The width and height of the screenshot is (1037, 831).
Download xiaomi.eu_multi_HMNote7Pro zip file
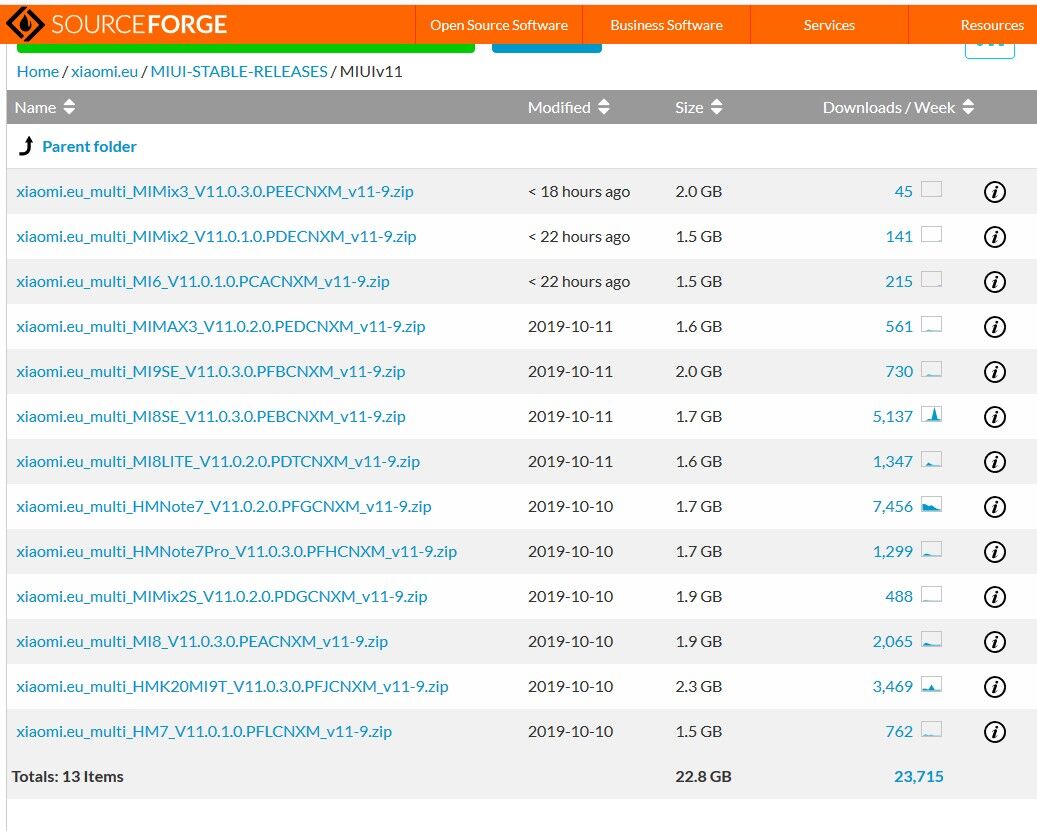(237, 551)
